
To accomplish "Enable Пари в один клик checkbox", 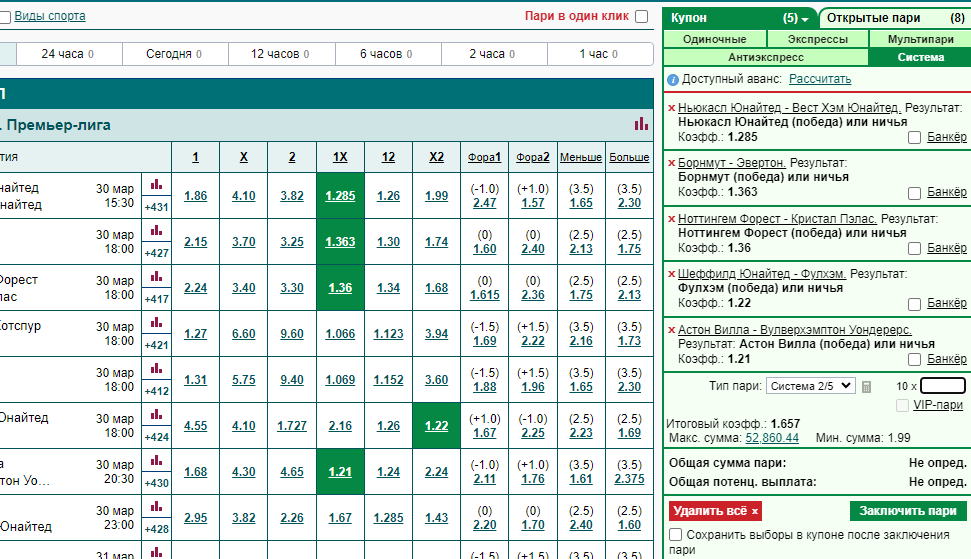I will 642,17.
